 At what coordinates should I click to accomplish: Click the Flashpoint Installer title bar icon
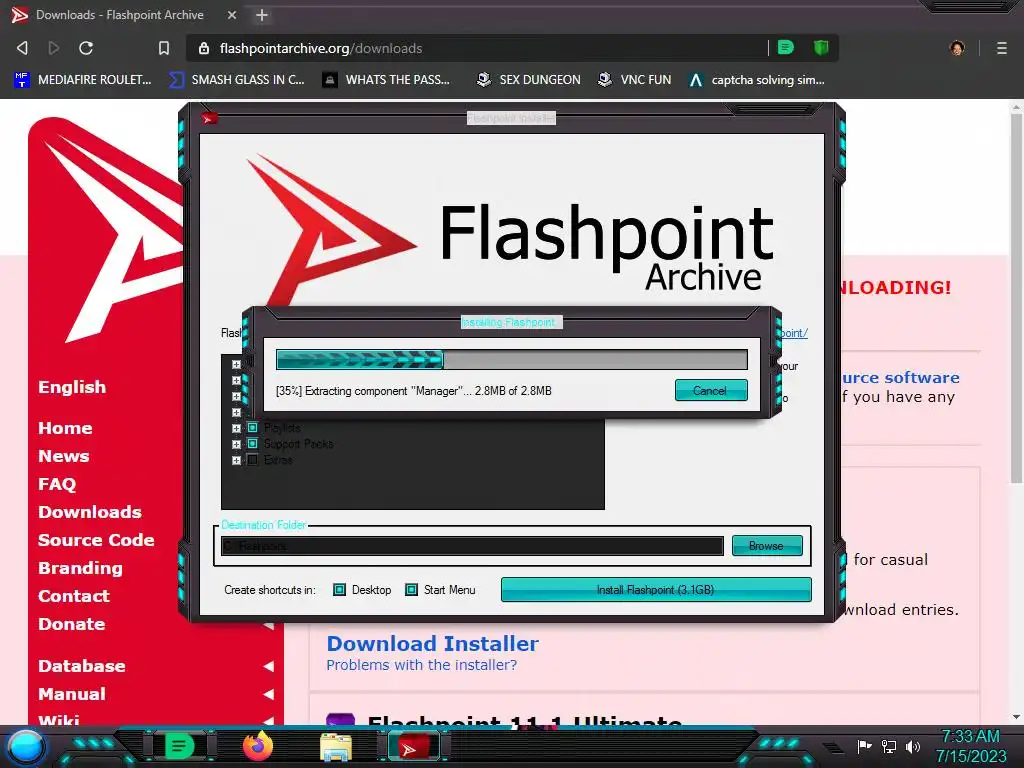pyautogui.click(x=209, y=118)
